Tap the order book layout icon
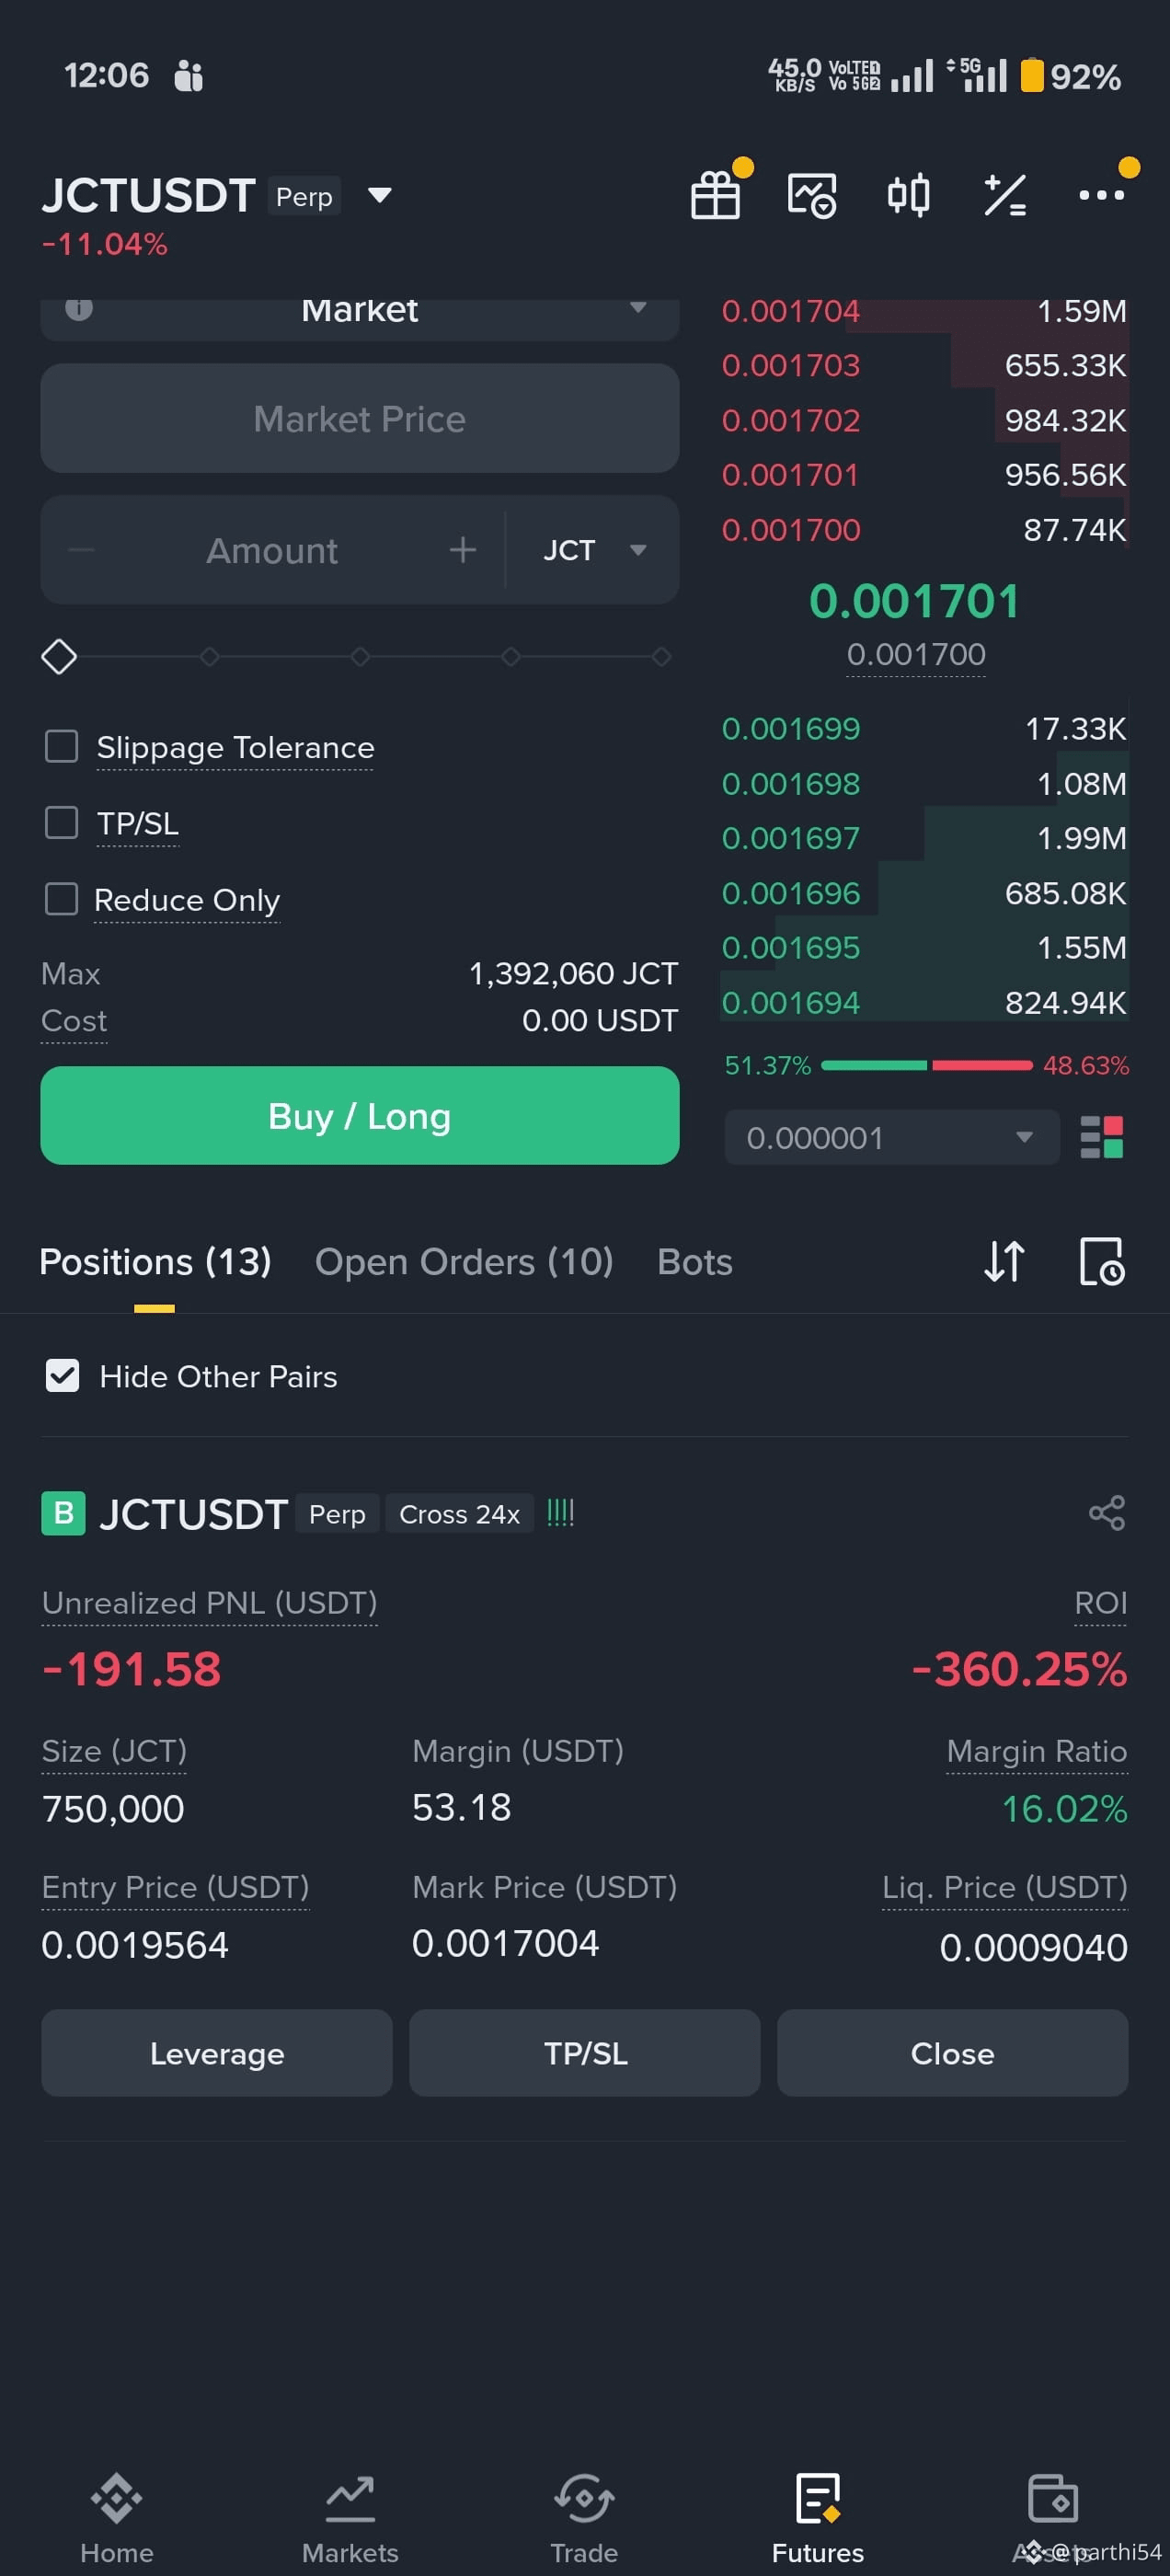The height and width of the screenshot is (2576, 1170). tap(1102, 1137)
